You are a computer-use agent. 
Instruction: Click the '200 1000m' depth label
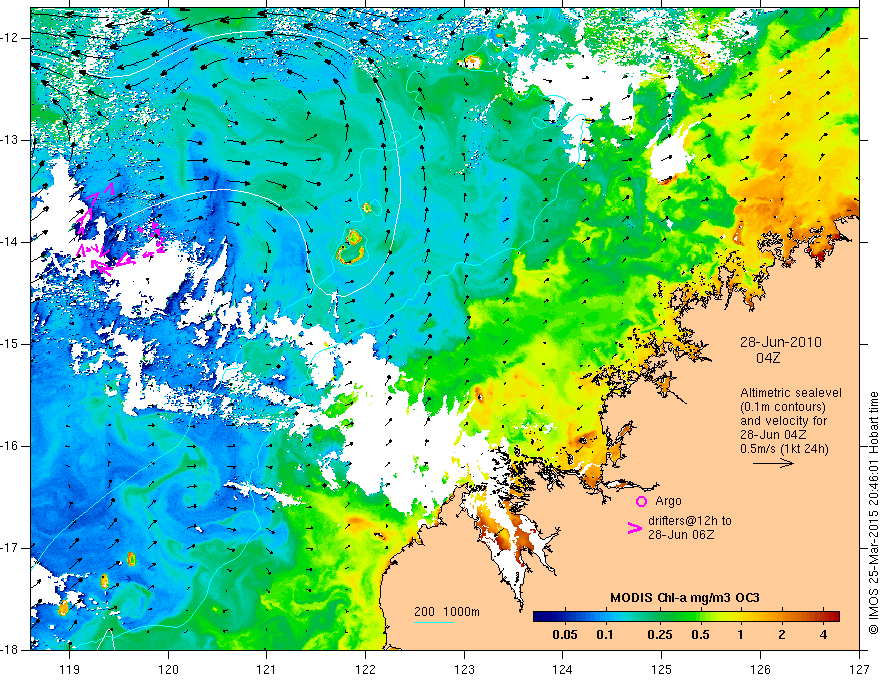(x=447, y=612)
